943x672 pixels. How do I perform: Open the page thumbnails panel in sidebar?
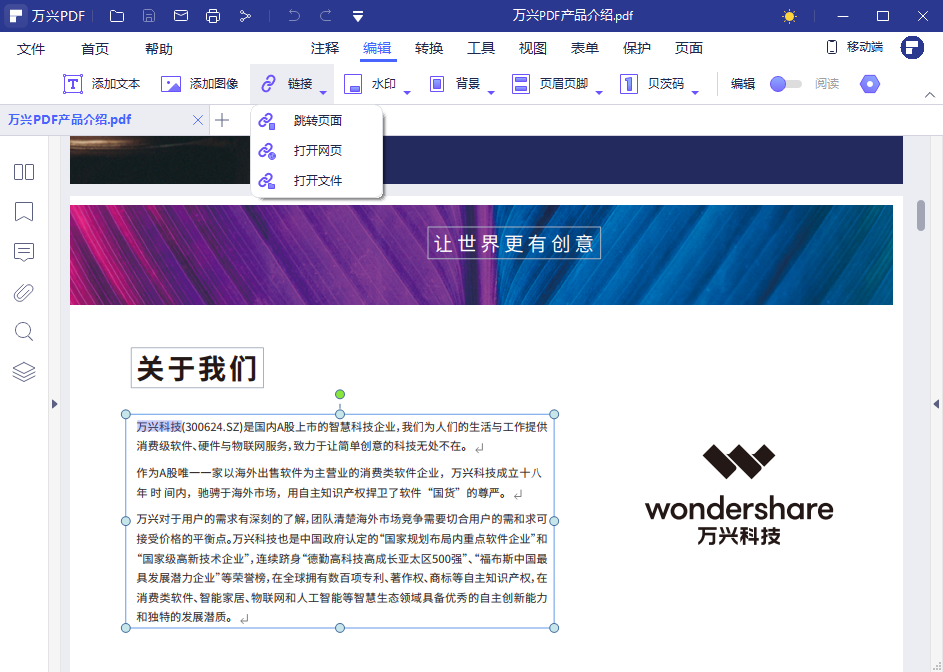click(x=24, y=172)
